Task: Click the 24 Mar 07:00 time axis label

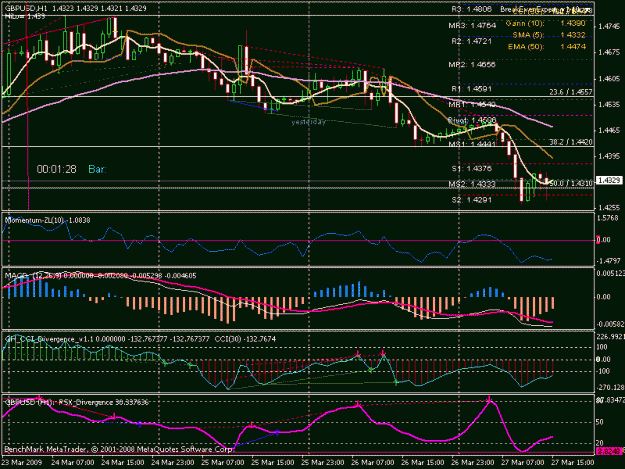Action: click(x=73, y=462)
